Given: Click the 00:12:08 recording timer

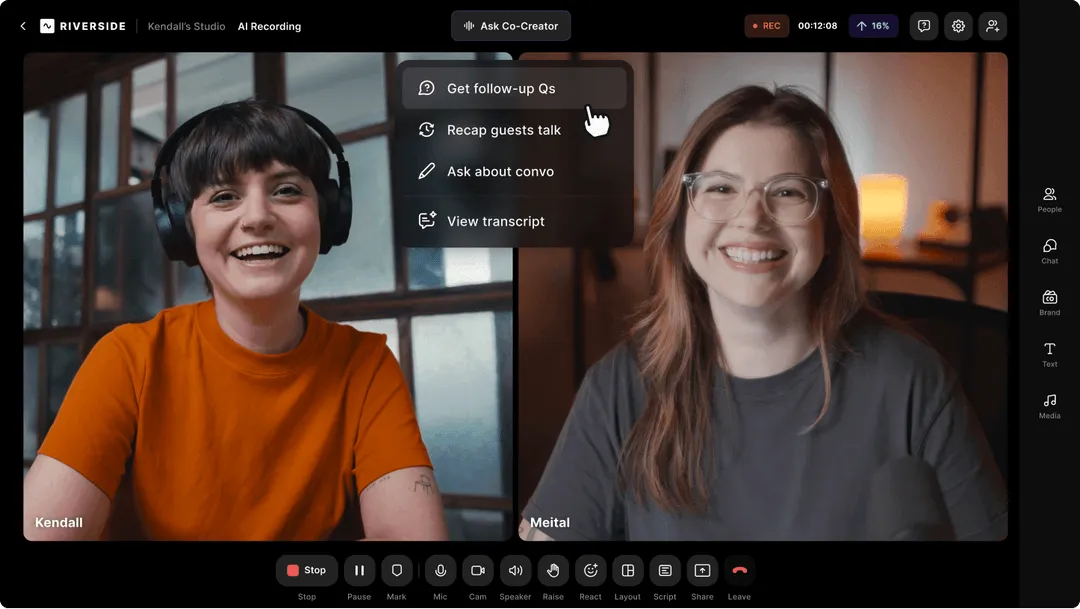Looking at the screenshot, I should click(x=818, y=25).
